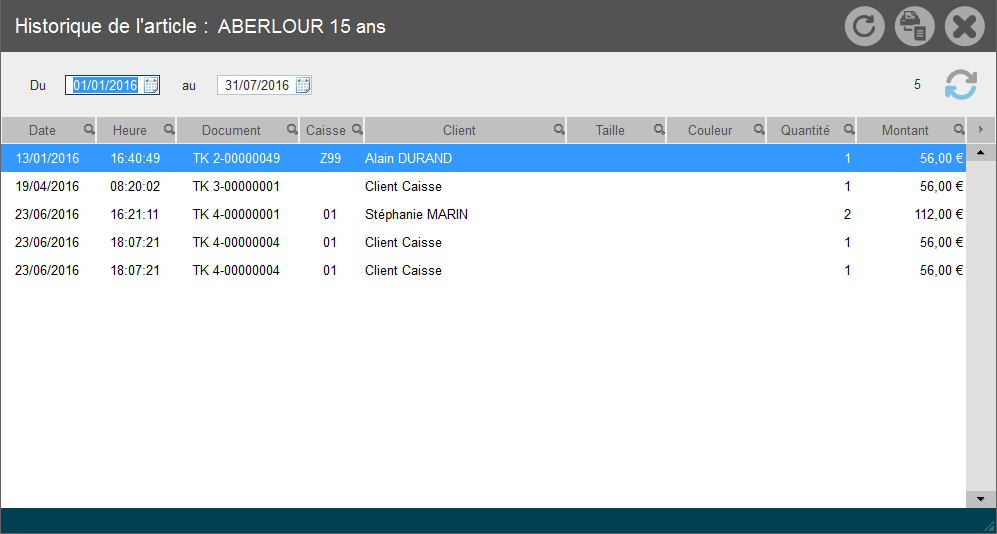The width and height of the screenshot is (997, 534).
Task: Click the search icon in the Client column
Action: point(559,130)
